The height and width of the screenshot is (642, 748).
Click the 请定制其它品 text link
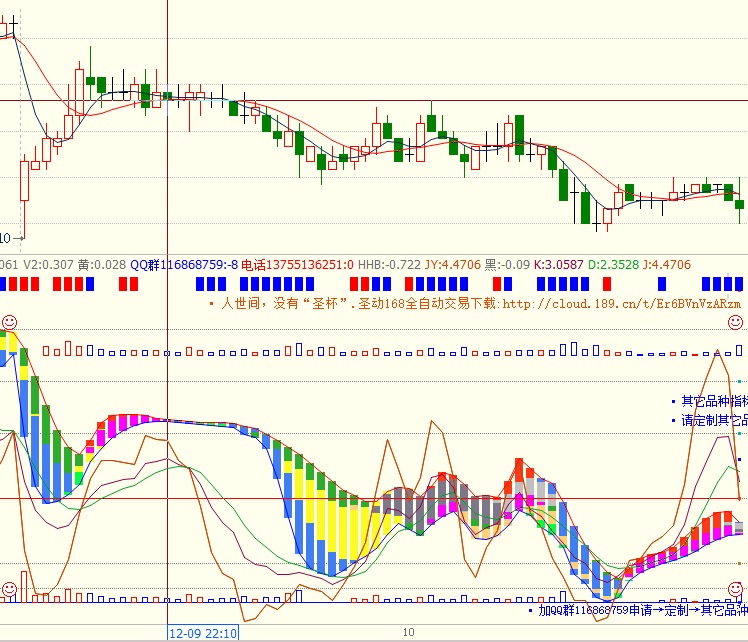713,421
